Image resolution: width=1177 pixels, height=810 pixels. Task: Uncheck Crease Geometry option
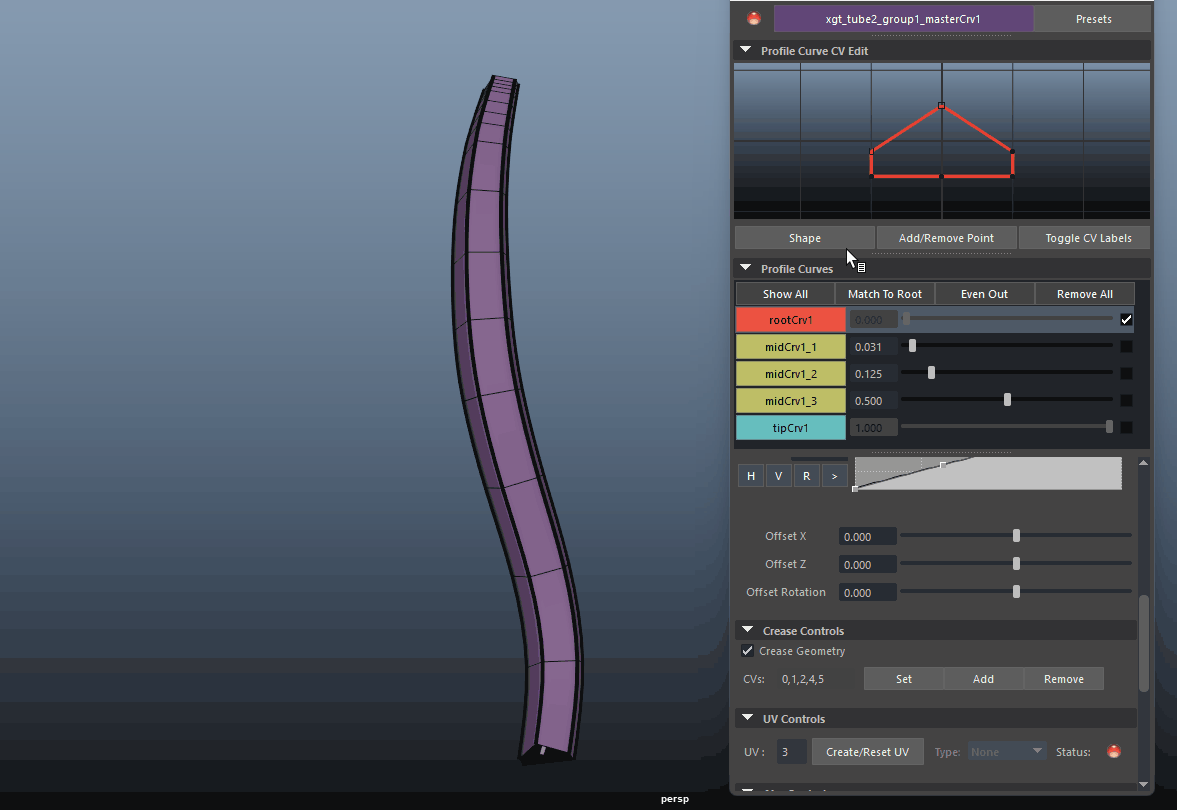click(748, 651)
